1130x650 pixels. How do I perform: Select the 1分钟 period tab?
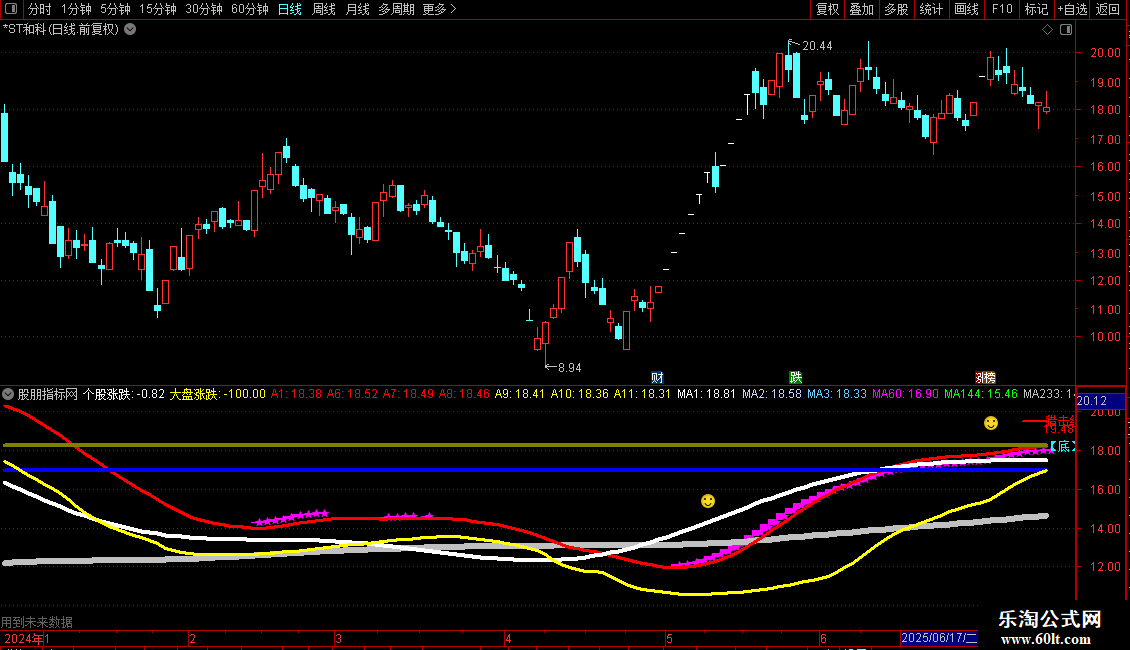tap(76, 9)
